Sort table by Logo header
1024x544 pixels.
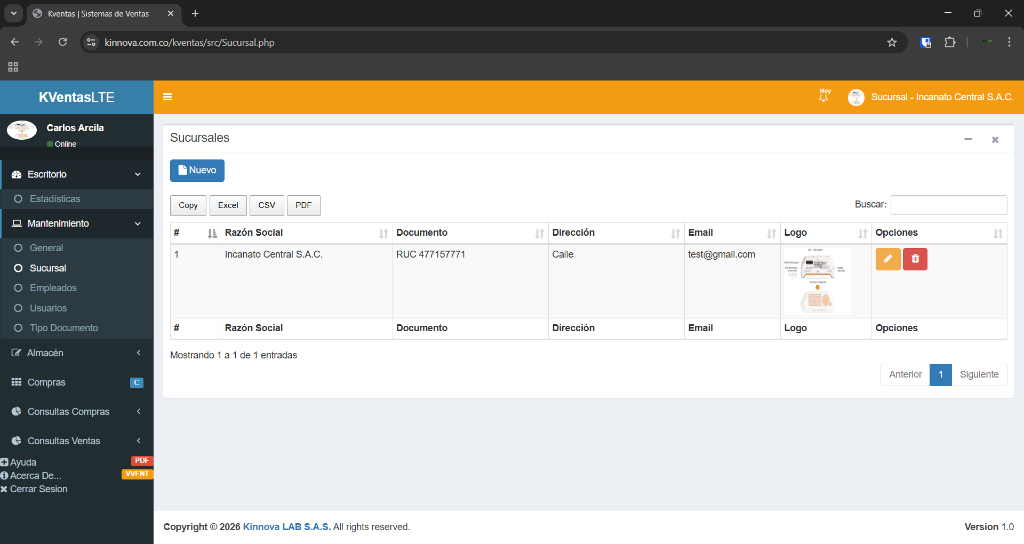[826, 233]
